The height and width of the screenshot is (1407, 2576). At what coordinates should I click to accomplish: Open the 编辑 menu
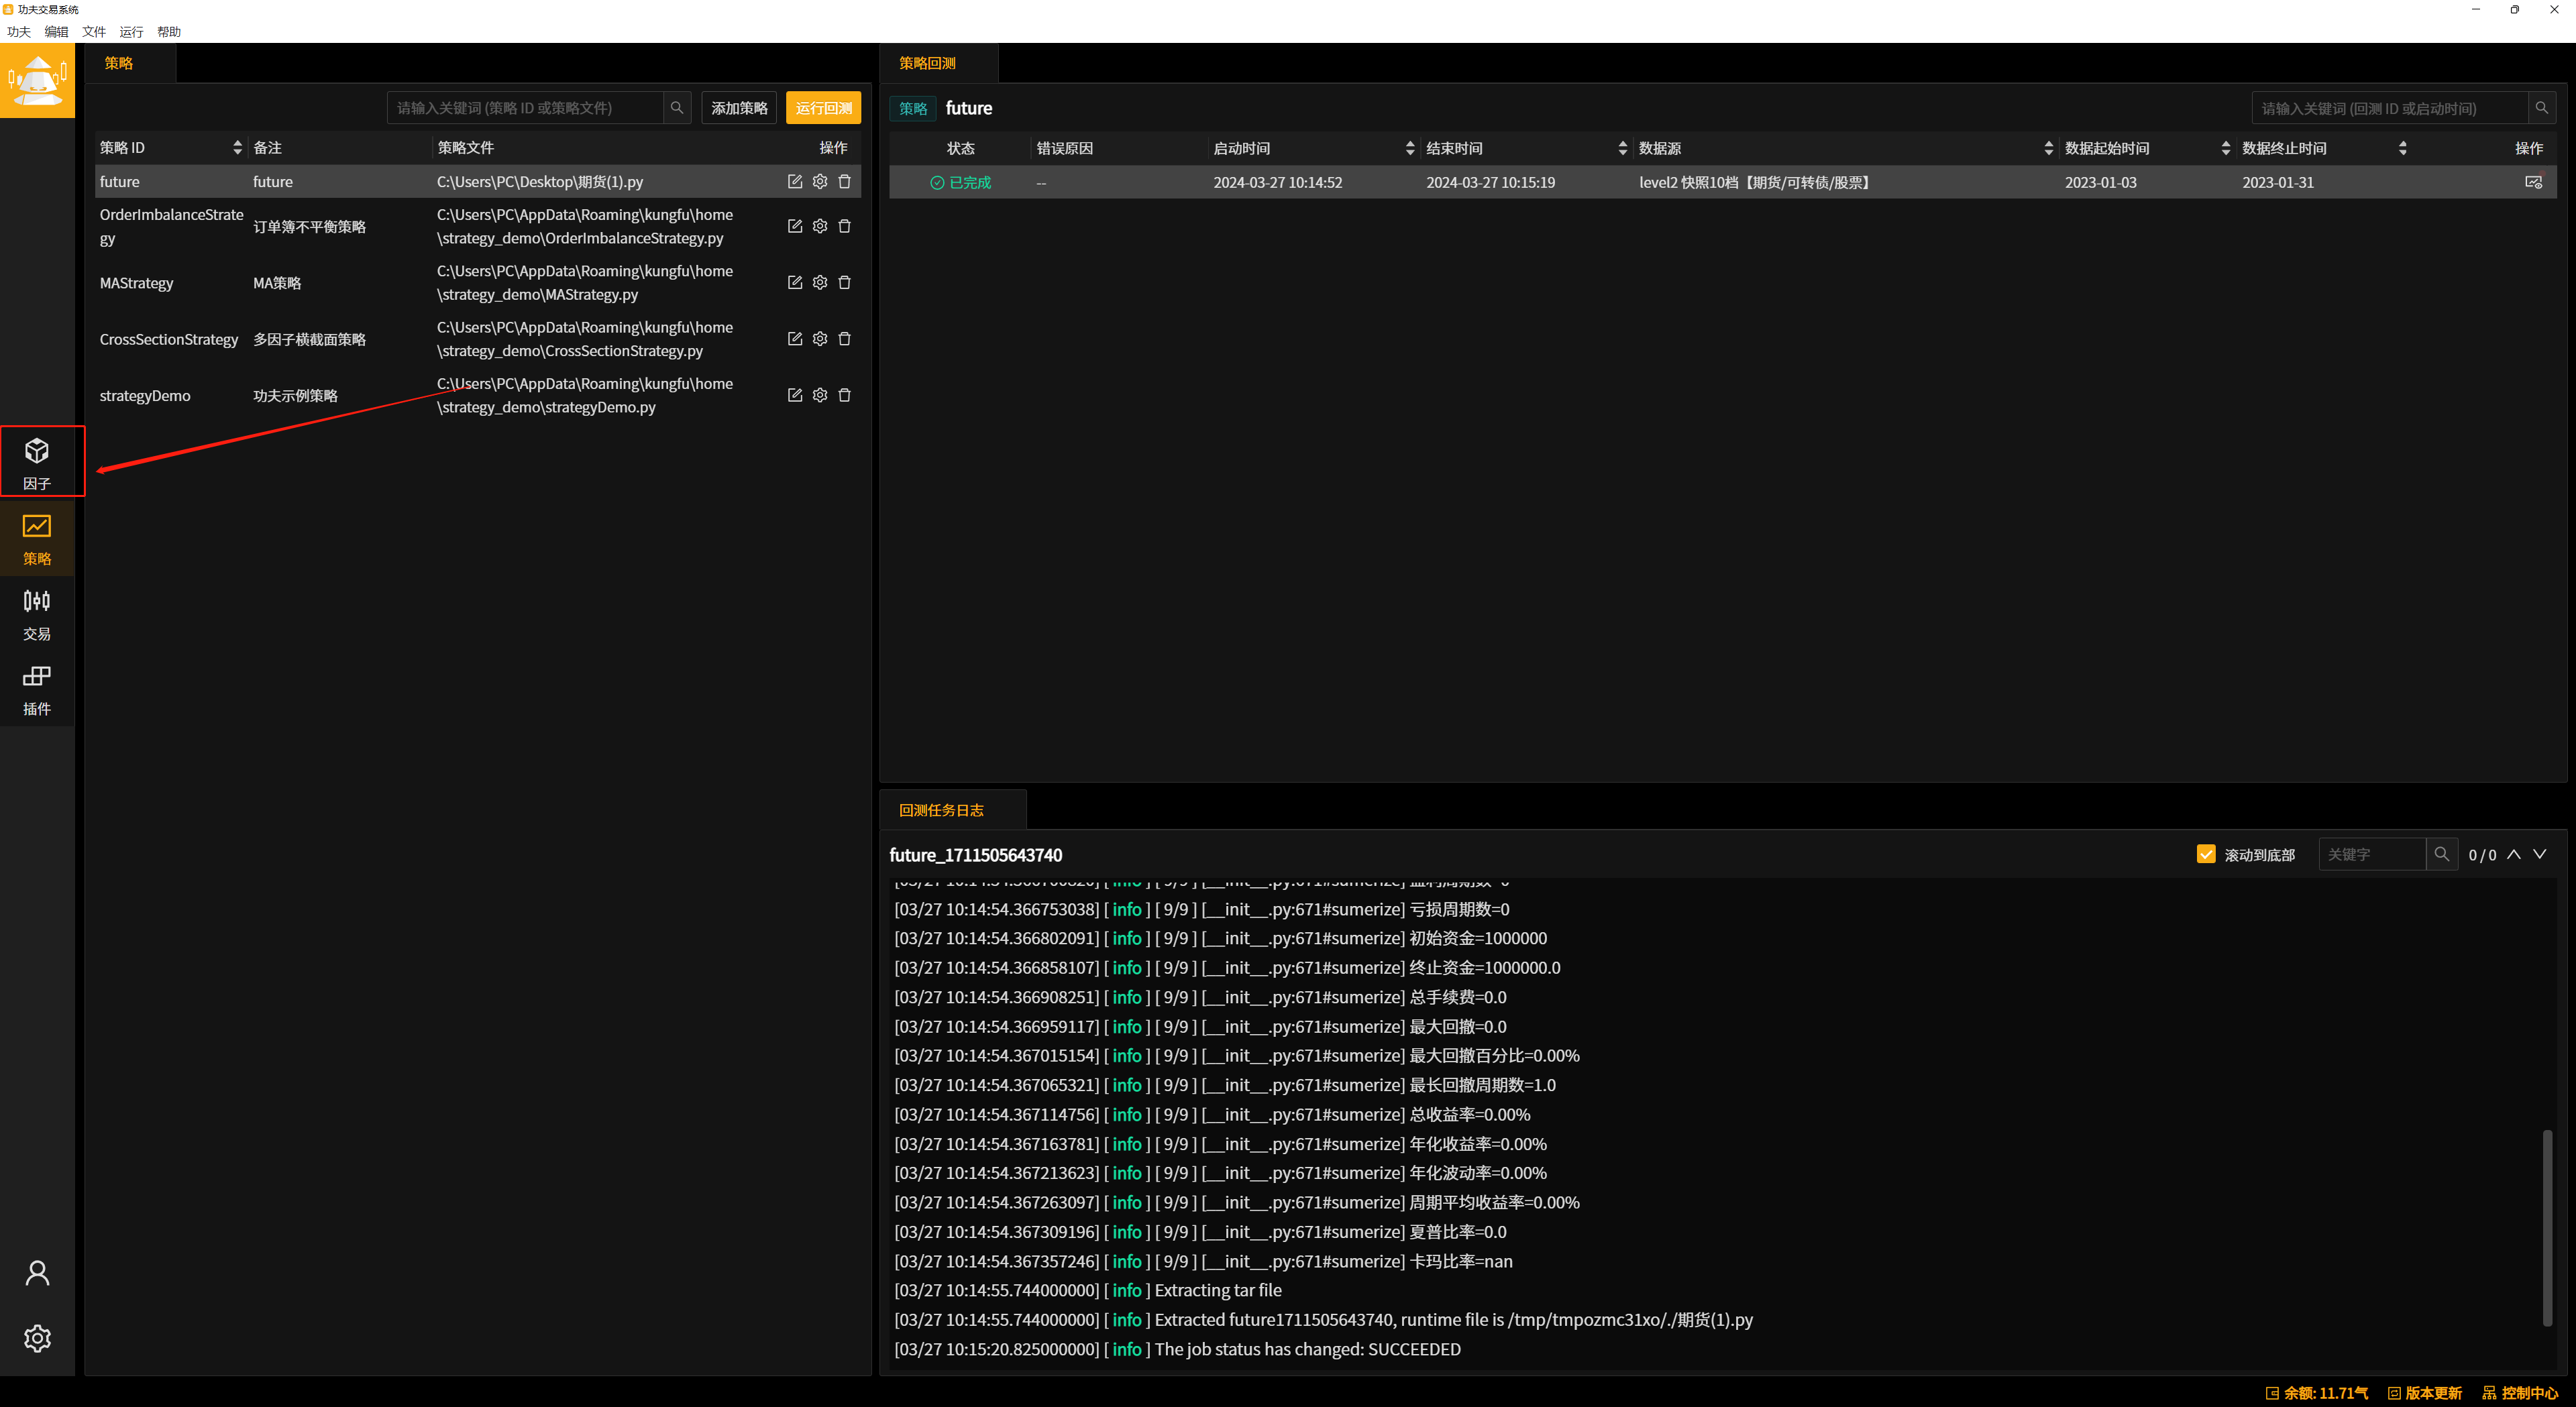coord(56,32)
